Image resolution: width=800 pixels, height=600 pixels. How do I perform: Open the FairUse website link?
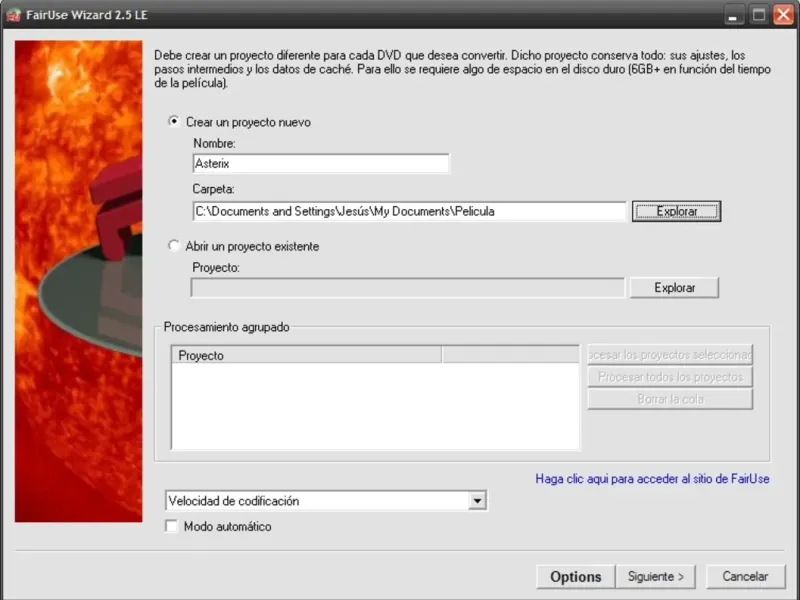tap(652, 479)
